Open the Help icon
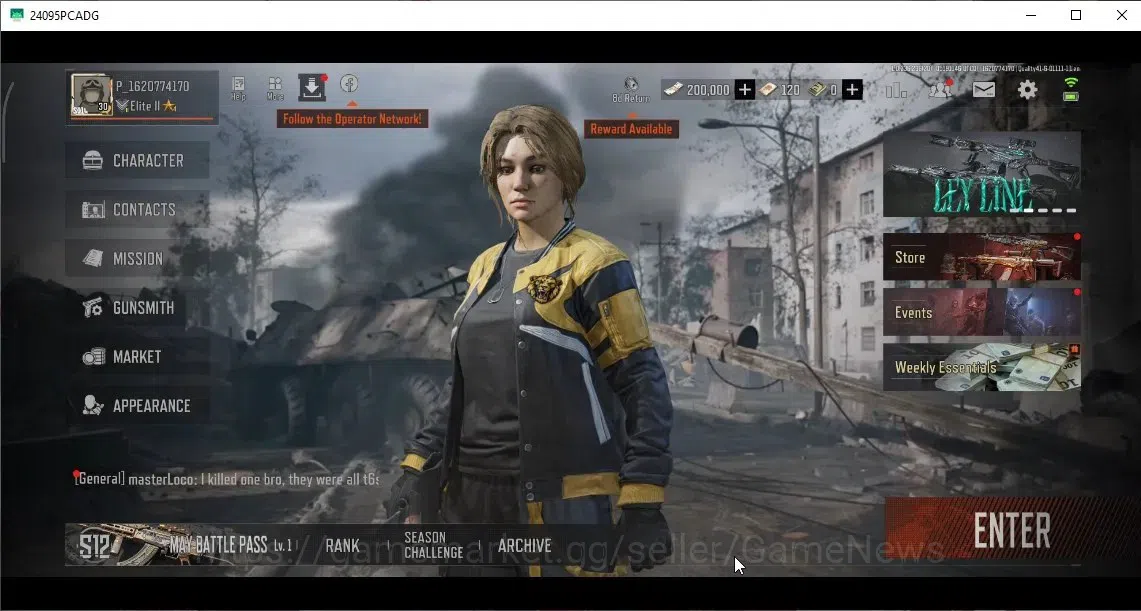Screen dimensions: 1141x611 (238, 87)
